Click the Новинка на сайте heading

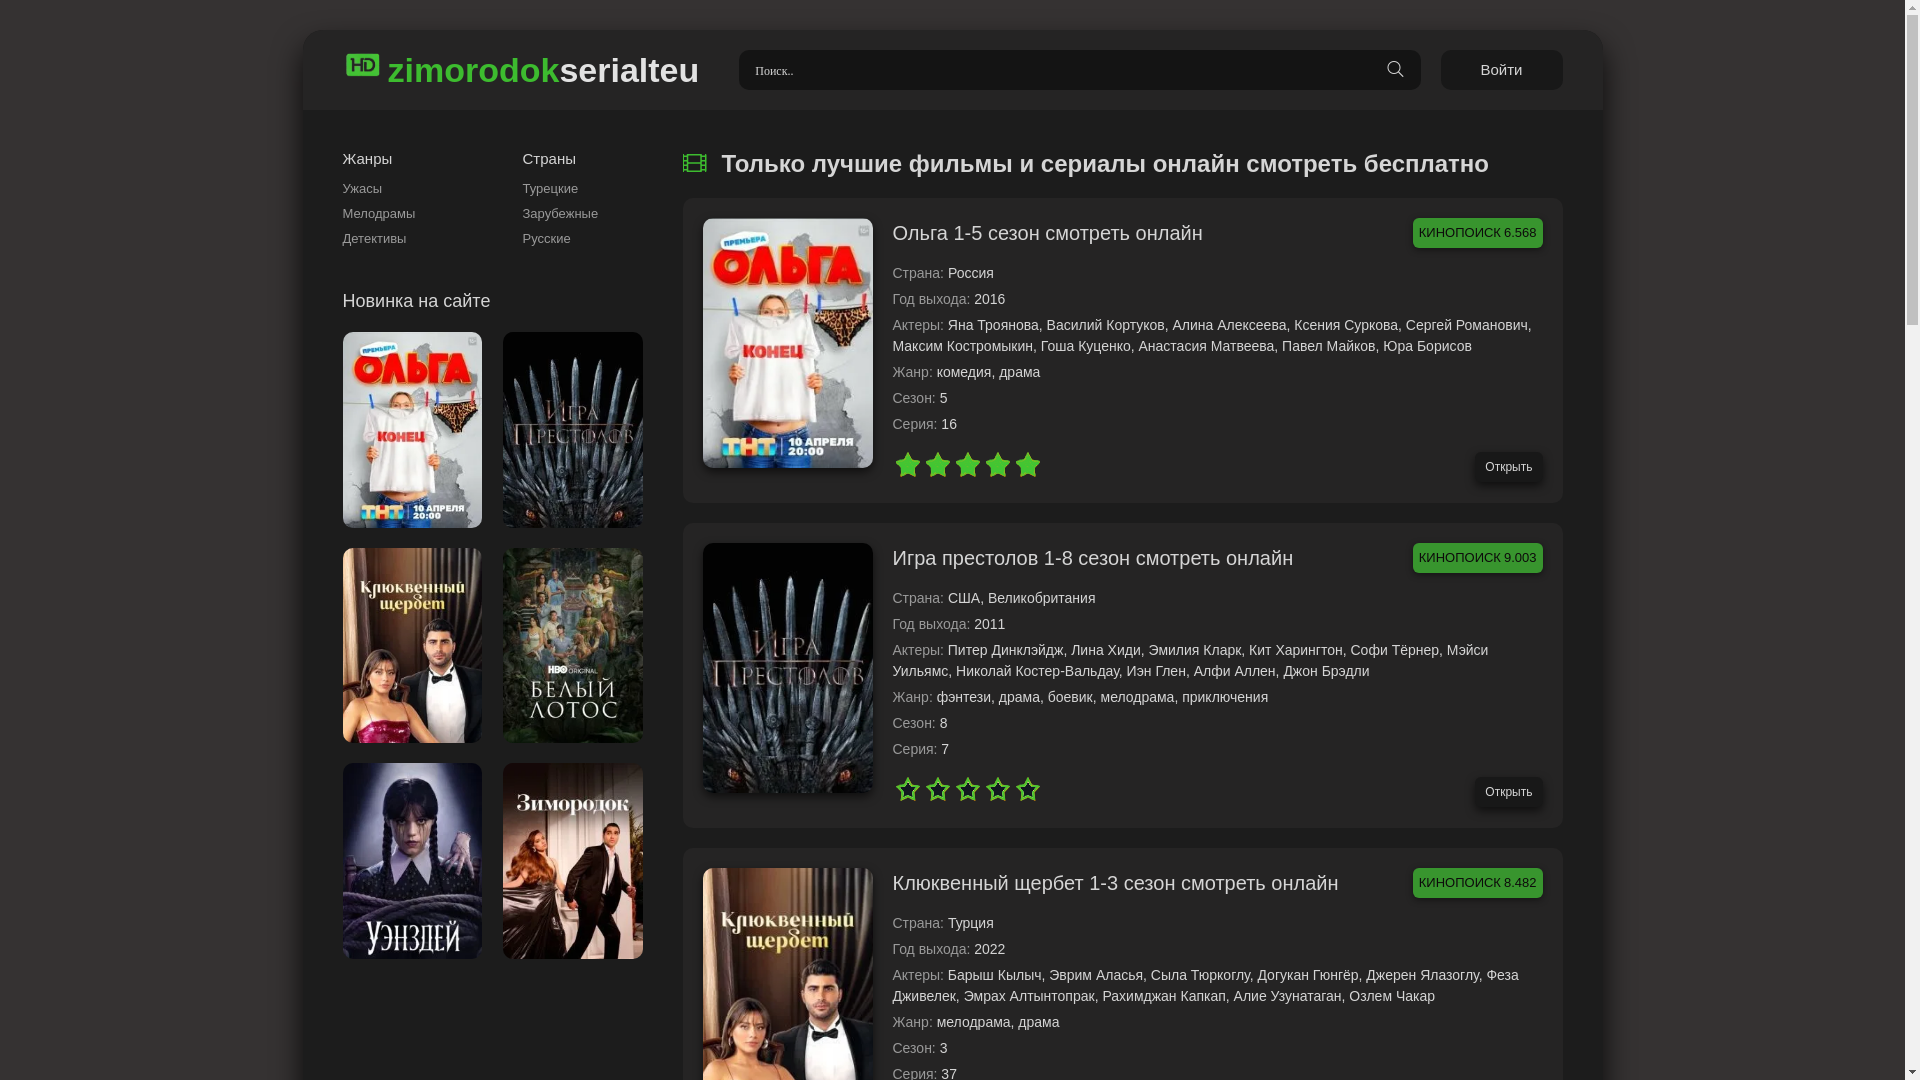point(416,301)
